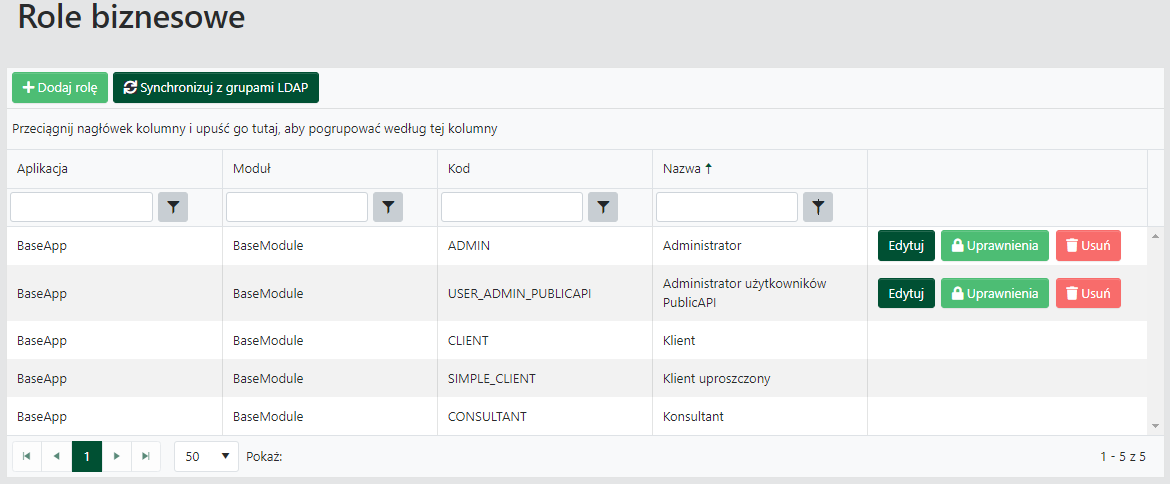The height and width of the screenshot is (484, 1170).
Task: Click the filter icon for Aplikacja column
Action: pyautogui.click(x=173, y=207)
